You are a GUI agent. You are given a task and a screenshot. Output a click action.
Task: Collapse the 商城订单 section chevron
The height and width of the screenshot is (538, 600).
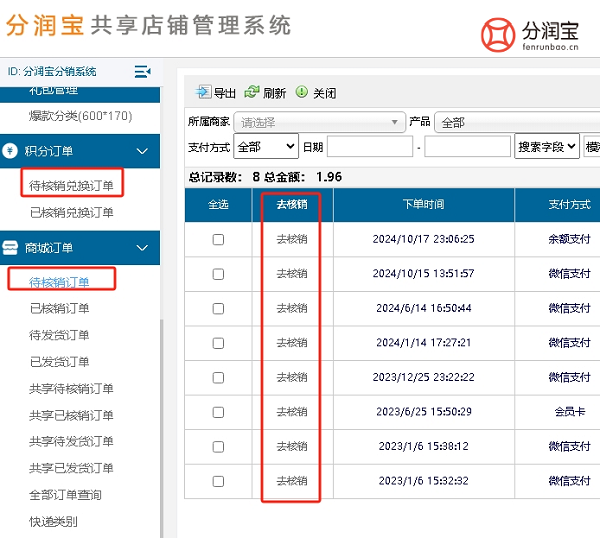click(x=142, y=247)
